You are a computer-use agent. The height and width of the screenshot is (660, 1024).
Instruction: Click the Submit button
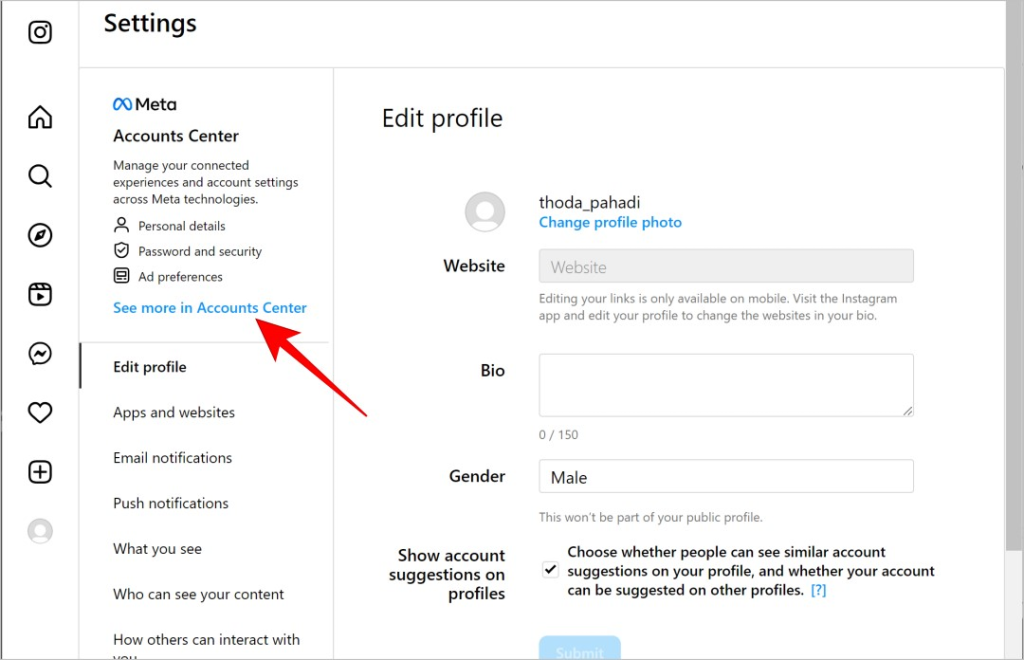click(x=579, y=648)
